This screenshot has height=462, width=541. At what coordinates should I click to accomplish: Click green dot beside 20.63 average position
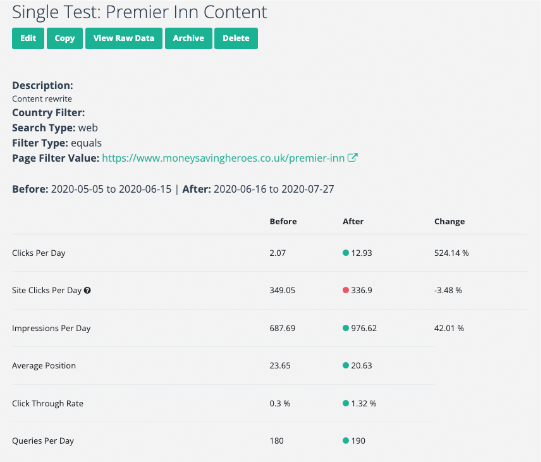point(346,365)
